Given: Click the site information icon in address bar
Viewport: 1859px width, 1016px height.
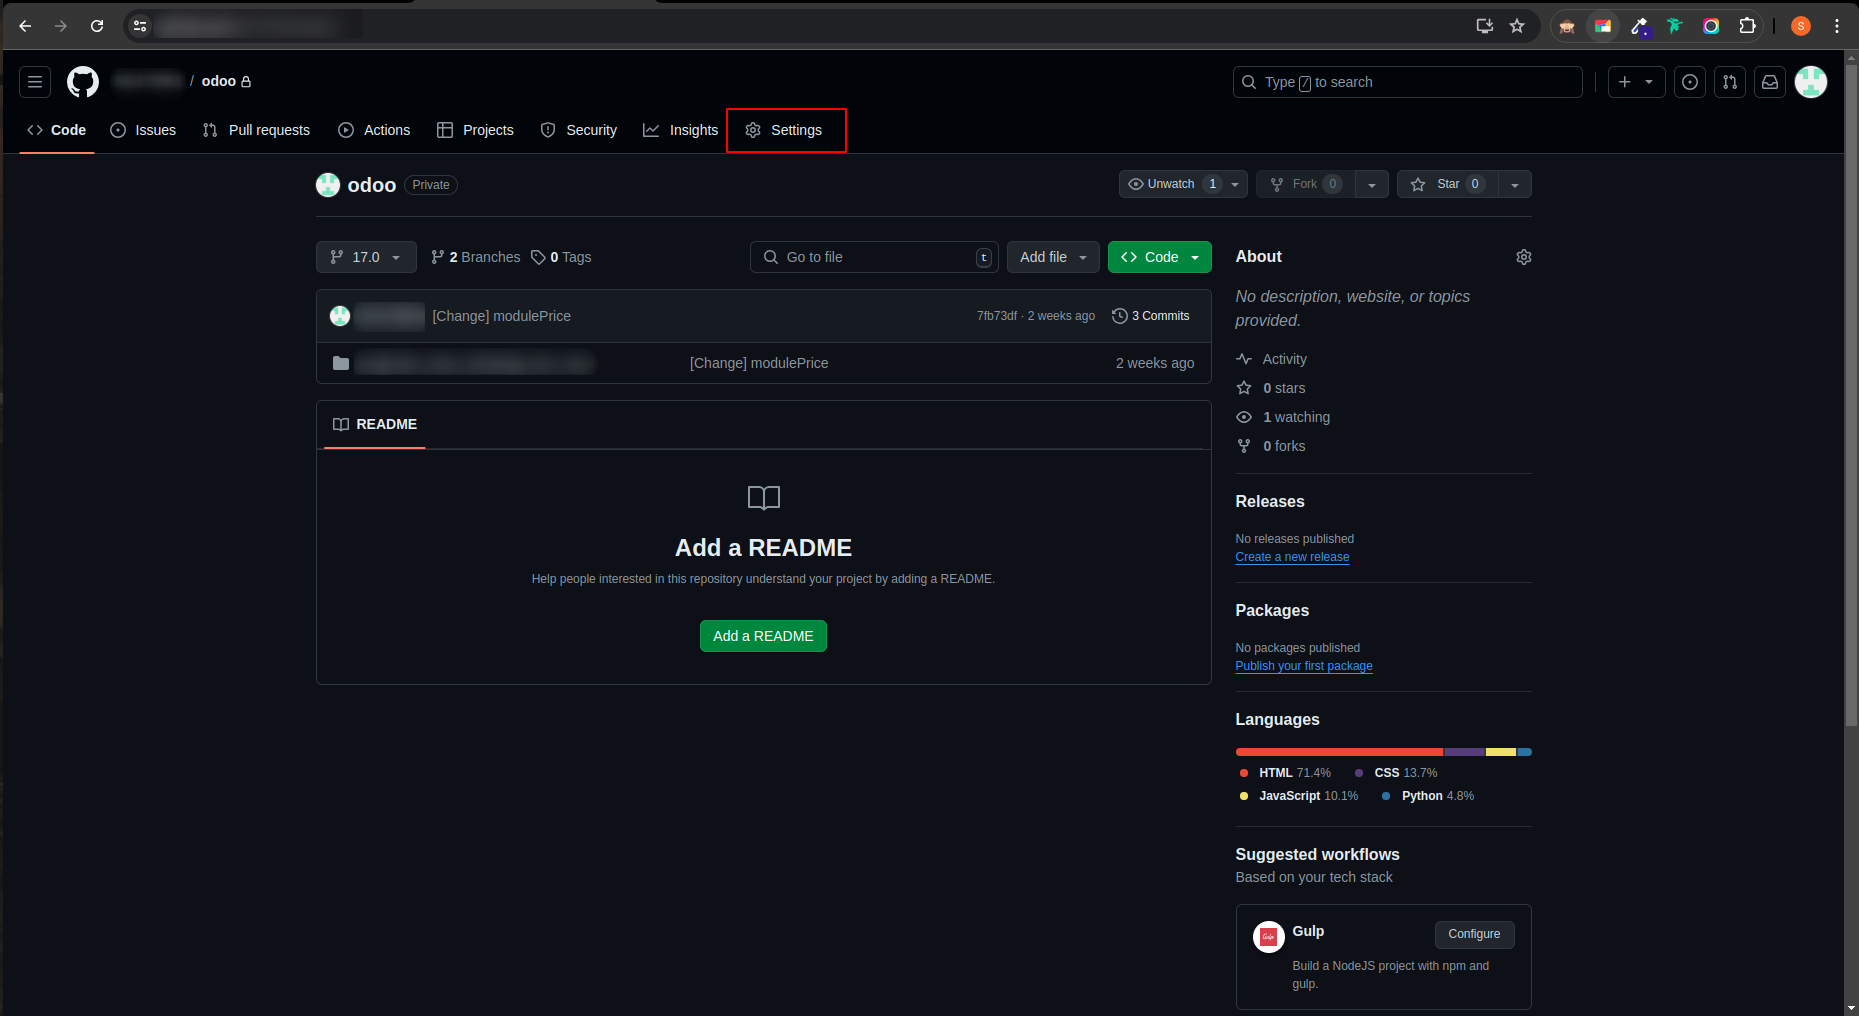Looking at the screenshot, I should pos(140,26).
